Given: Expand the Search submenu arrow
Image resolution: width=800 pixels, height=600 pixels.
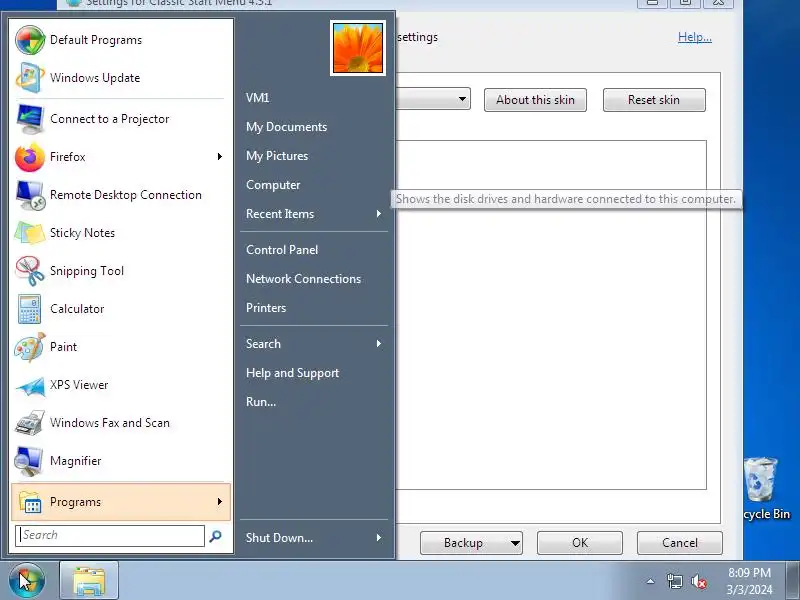Looking at the screenshot, I should click(379, 344).
